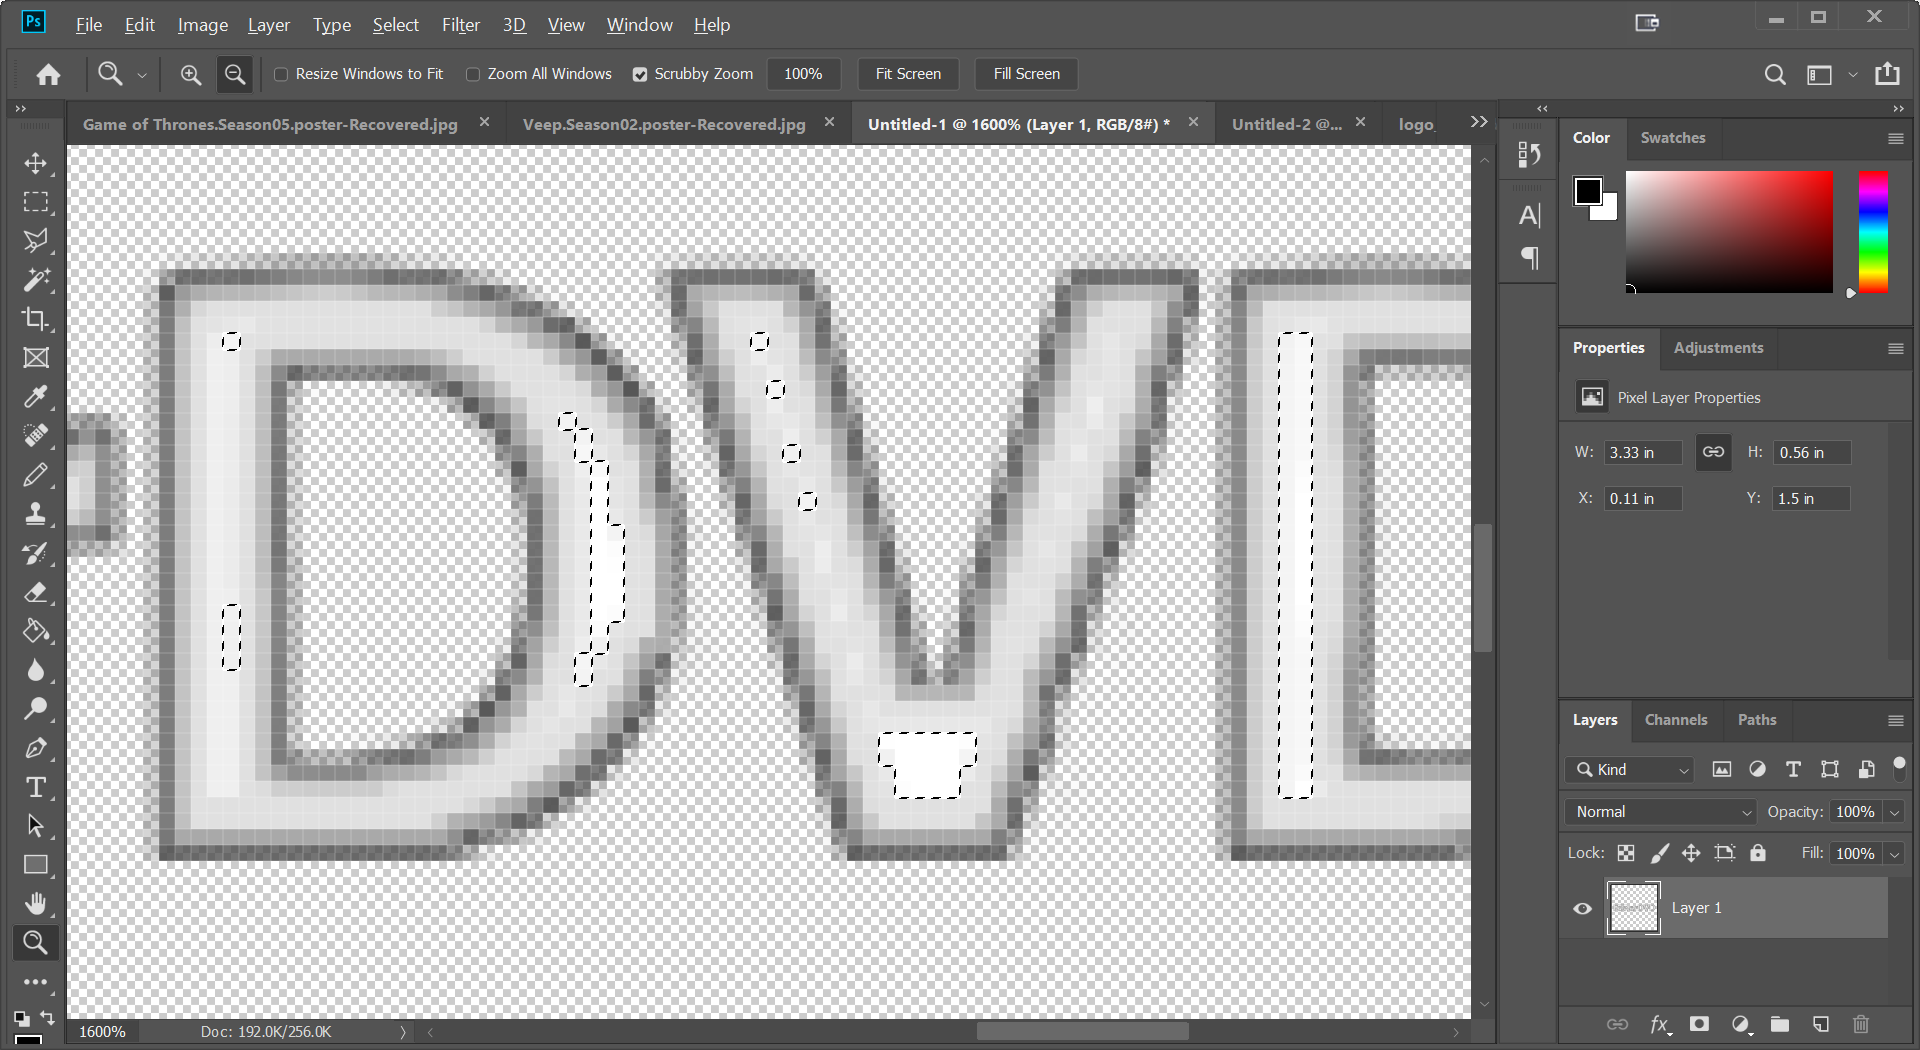Switch to the Channels tab
The image size is (1920, 1050).
1675,720
